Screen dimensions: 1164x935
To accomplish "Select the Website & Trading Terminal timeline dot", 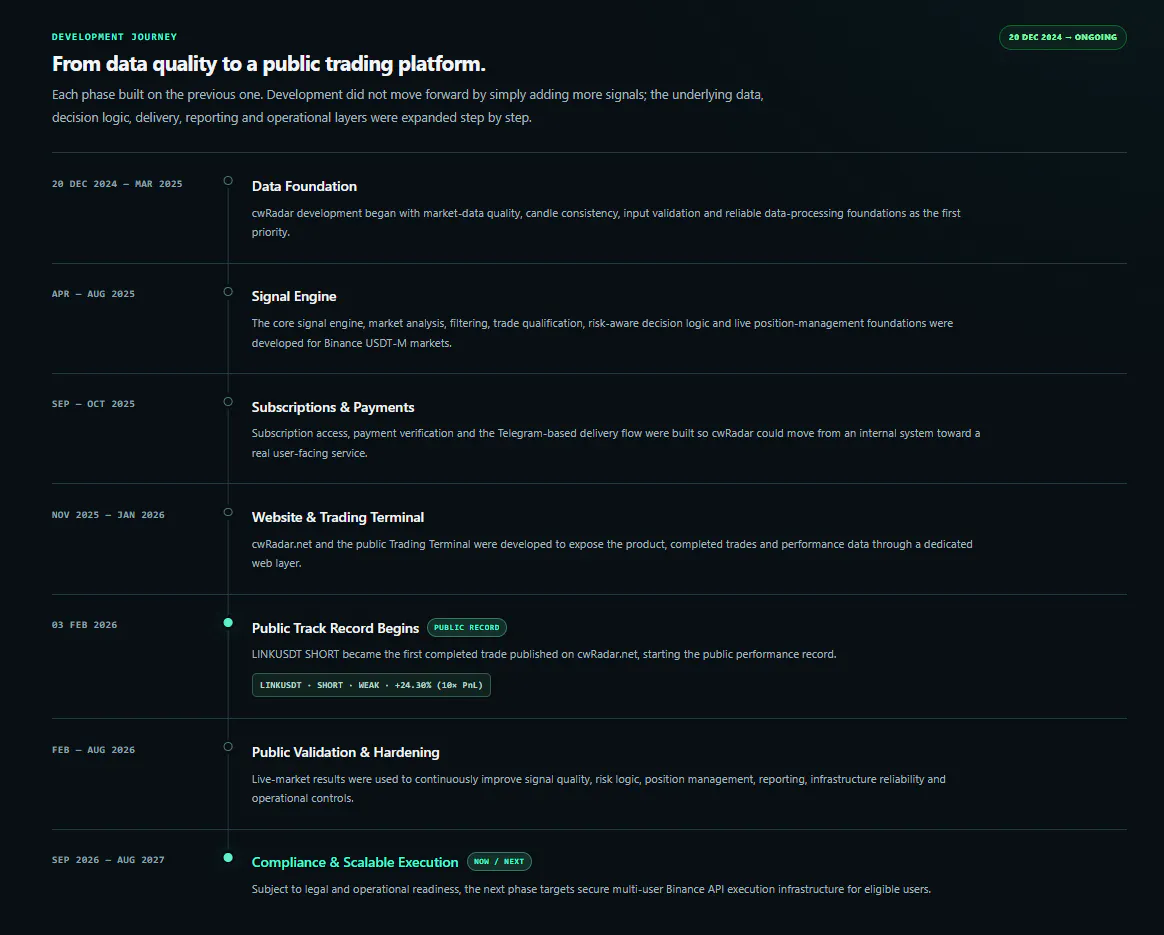I will tap(228, 512).
